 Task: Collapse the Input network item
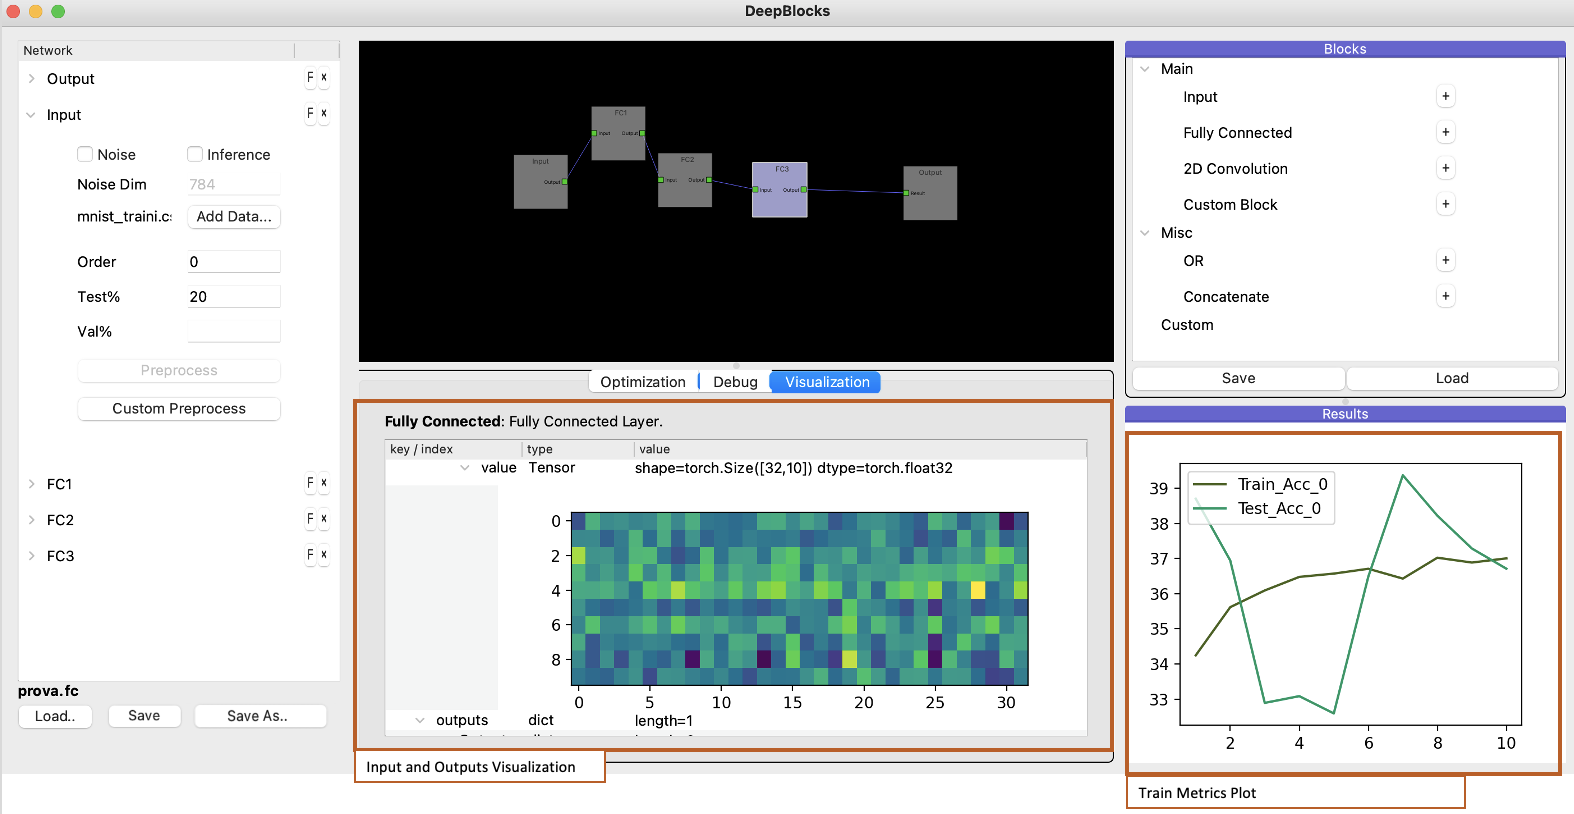click(31, 115)
